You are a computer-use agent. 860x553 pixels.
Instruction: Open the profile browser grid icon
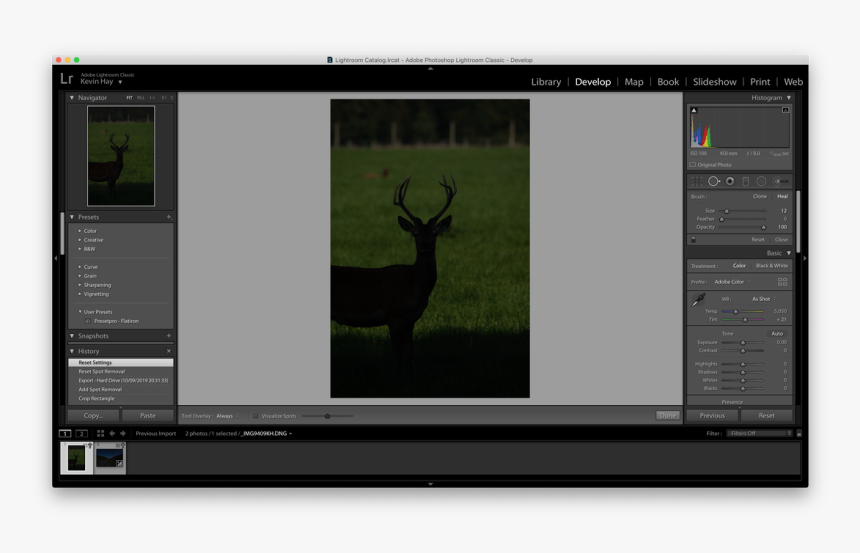click(783, 282)
